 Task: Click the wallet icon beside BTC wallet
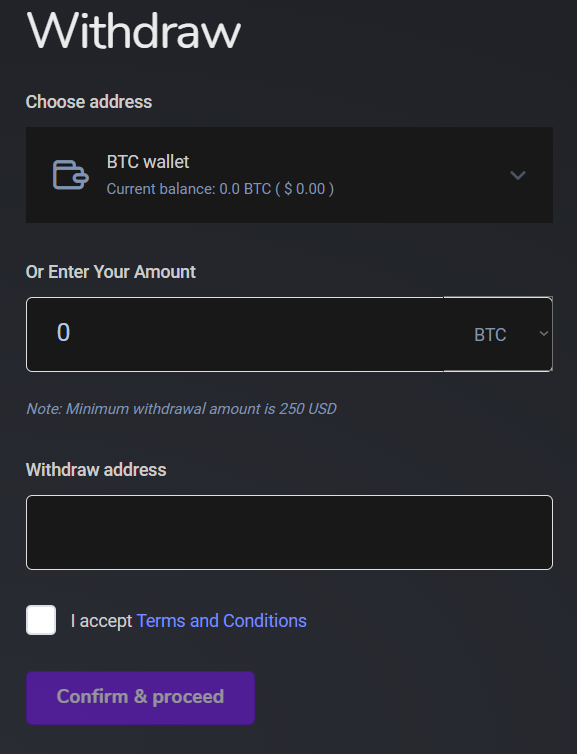coord(70,175)
